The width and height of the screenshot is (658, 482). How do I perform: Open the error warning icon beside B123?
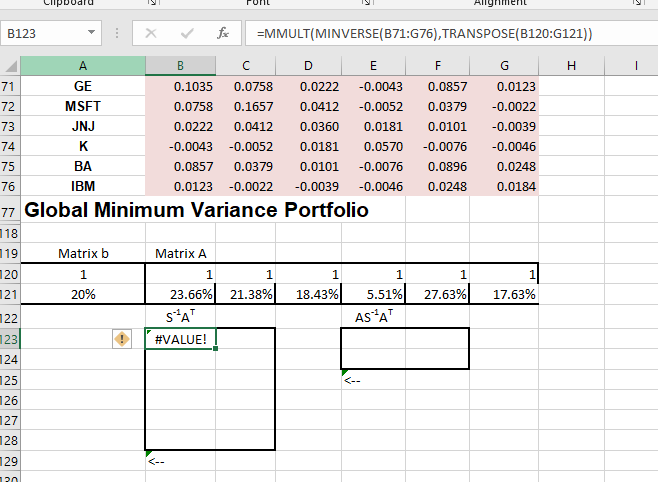[122, 339]
